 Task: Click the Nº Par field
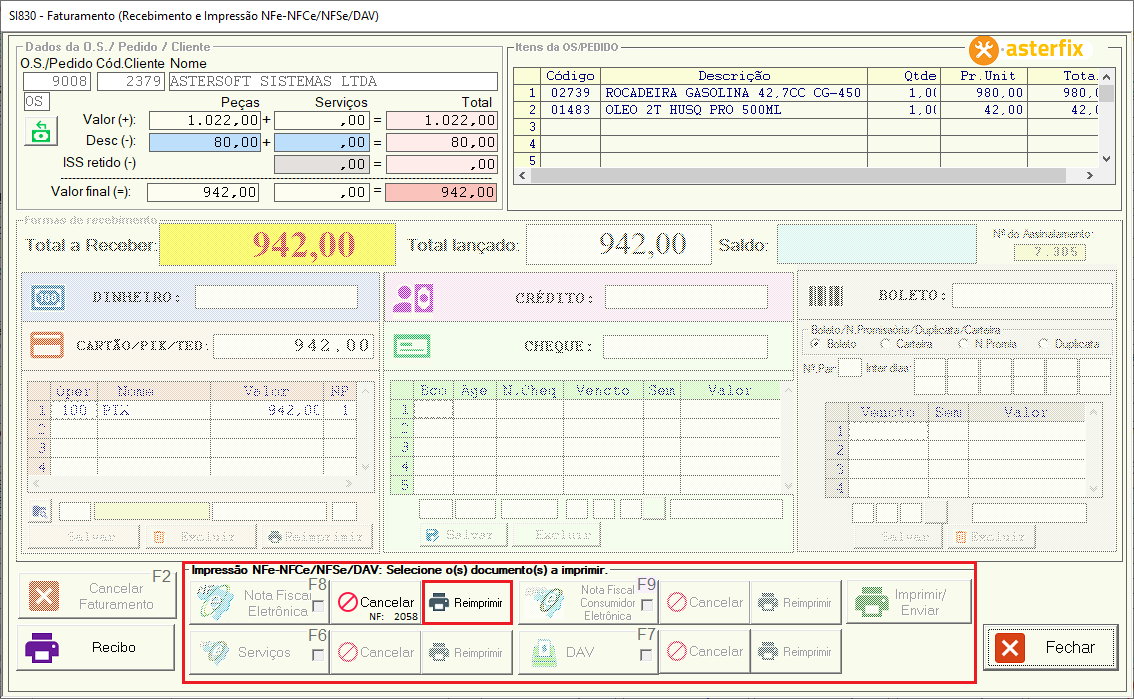point(850,367)
